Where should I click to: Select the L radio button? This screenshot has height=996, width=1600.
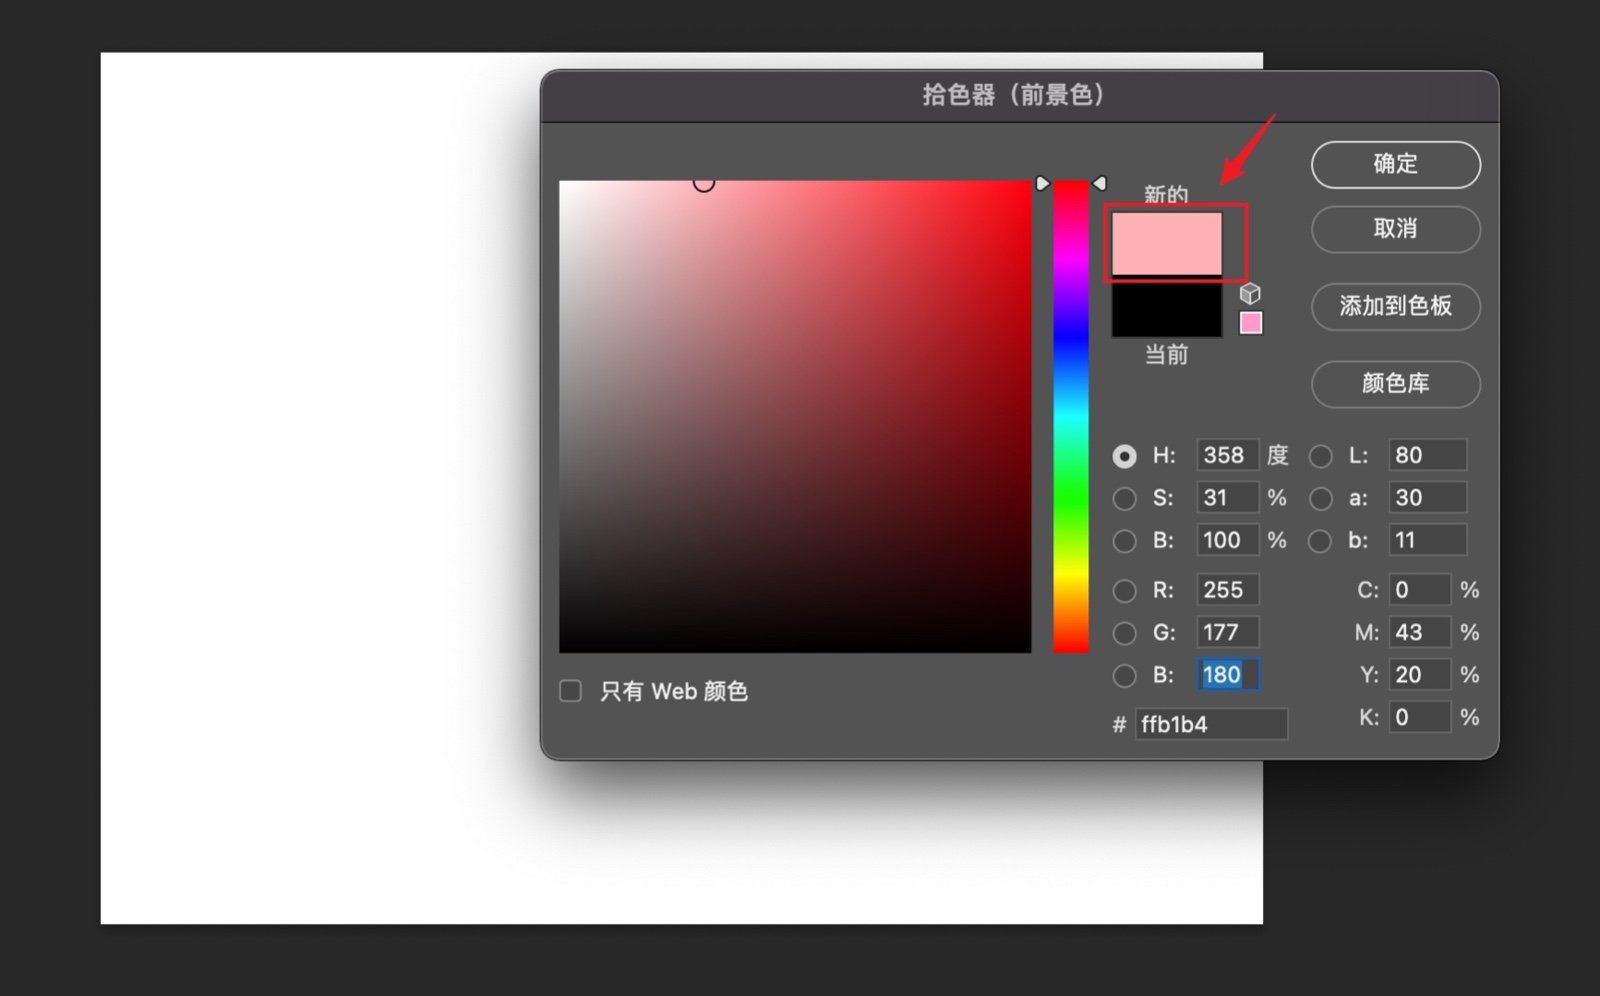(1320, 456)
